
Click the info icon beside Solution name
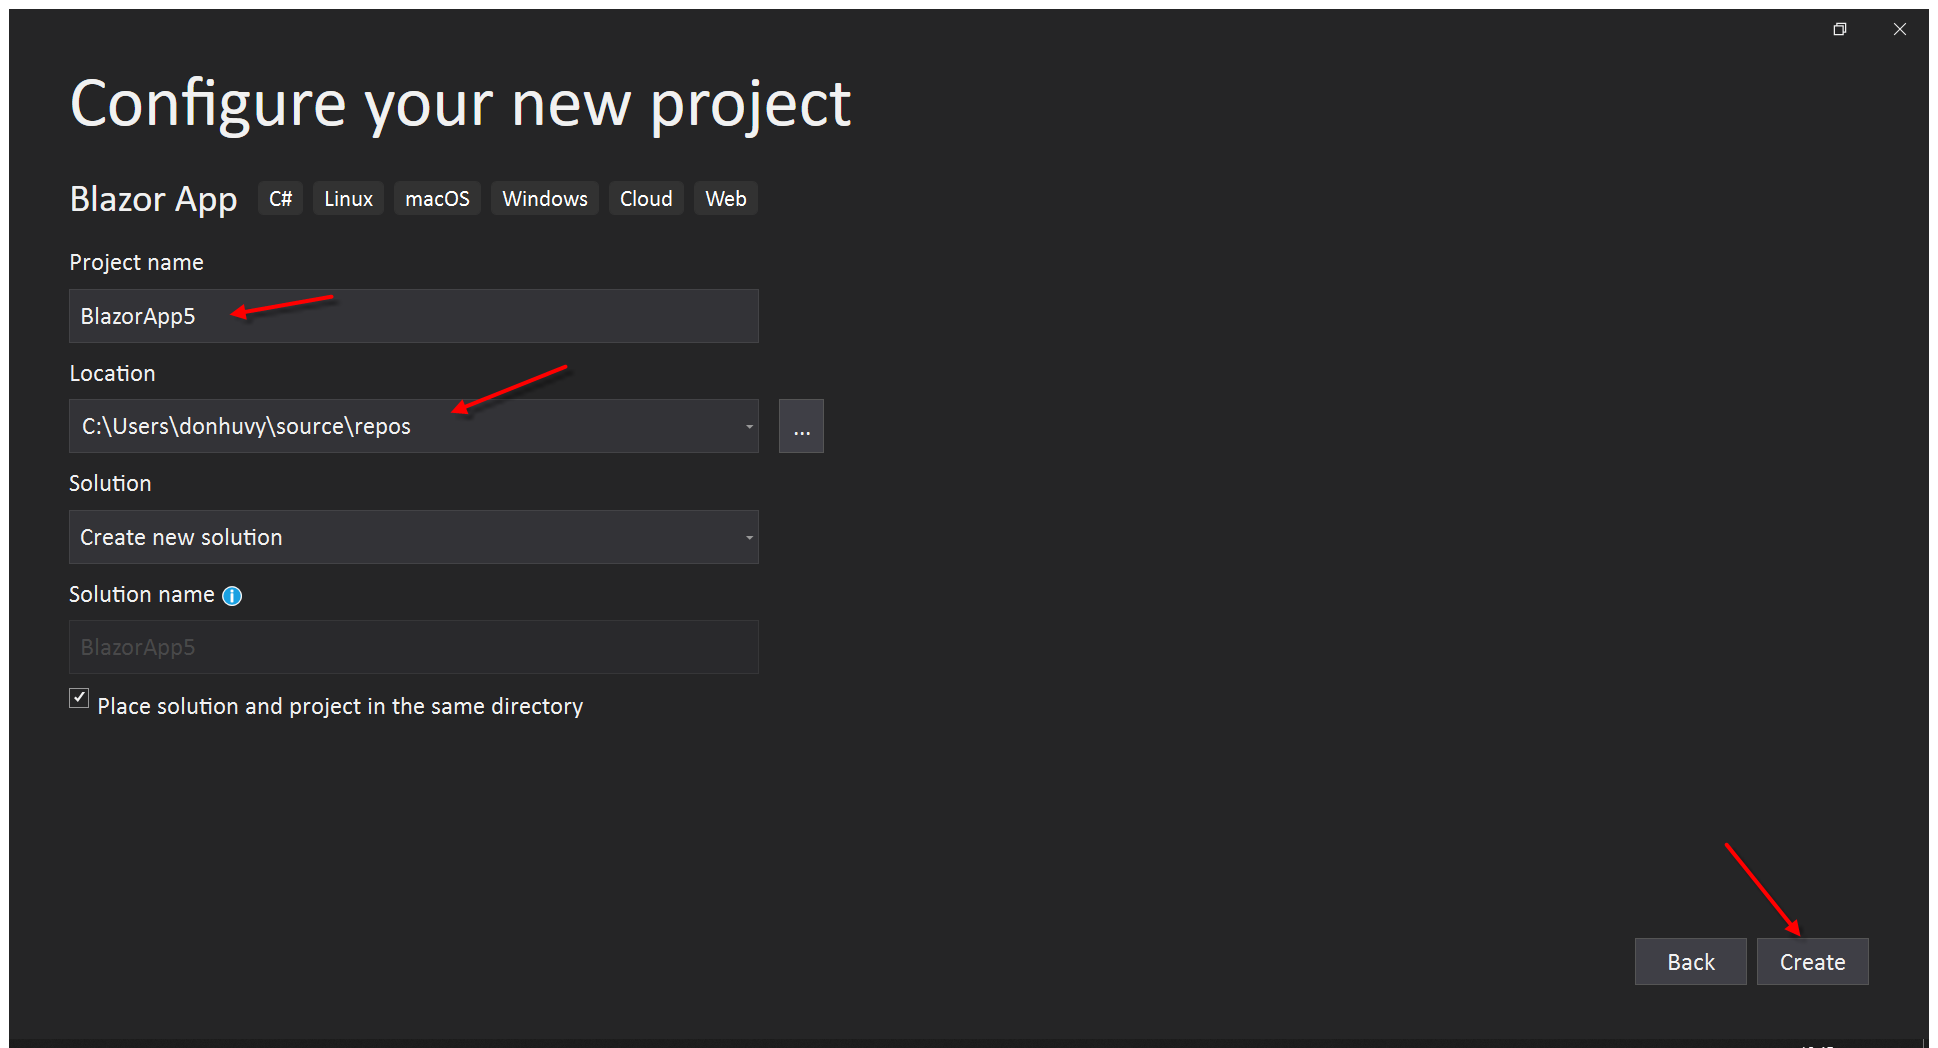pos(231,595)
